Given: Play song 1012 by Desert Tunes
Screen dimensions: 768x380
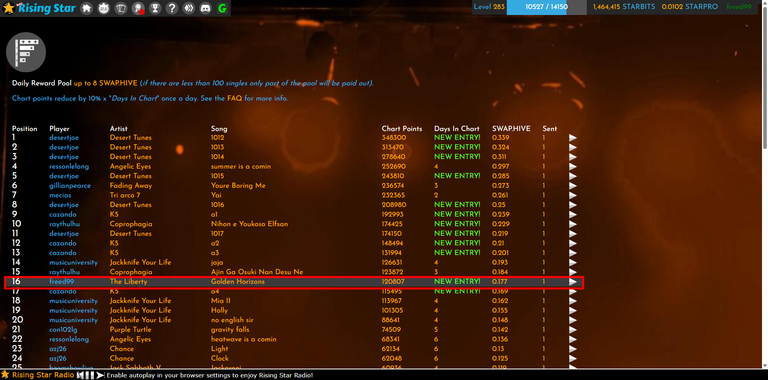Looking at the screenshot, I should pyautogui.click(x=573, y=138).
